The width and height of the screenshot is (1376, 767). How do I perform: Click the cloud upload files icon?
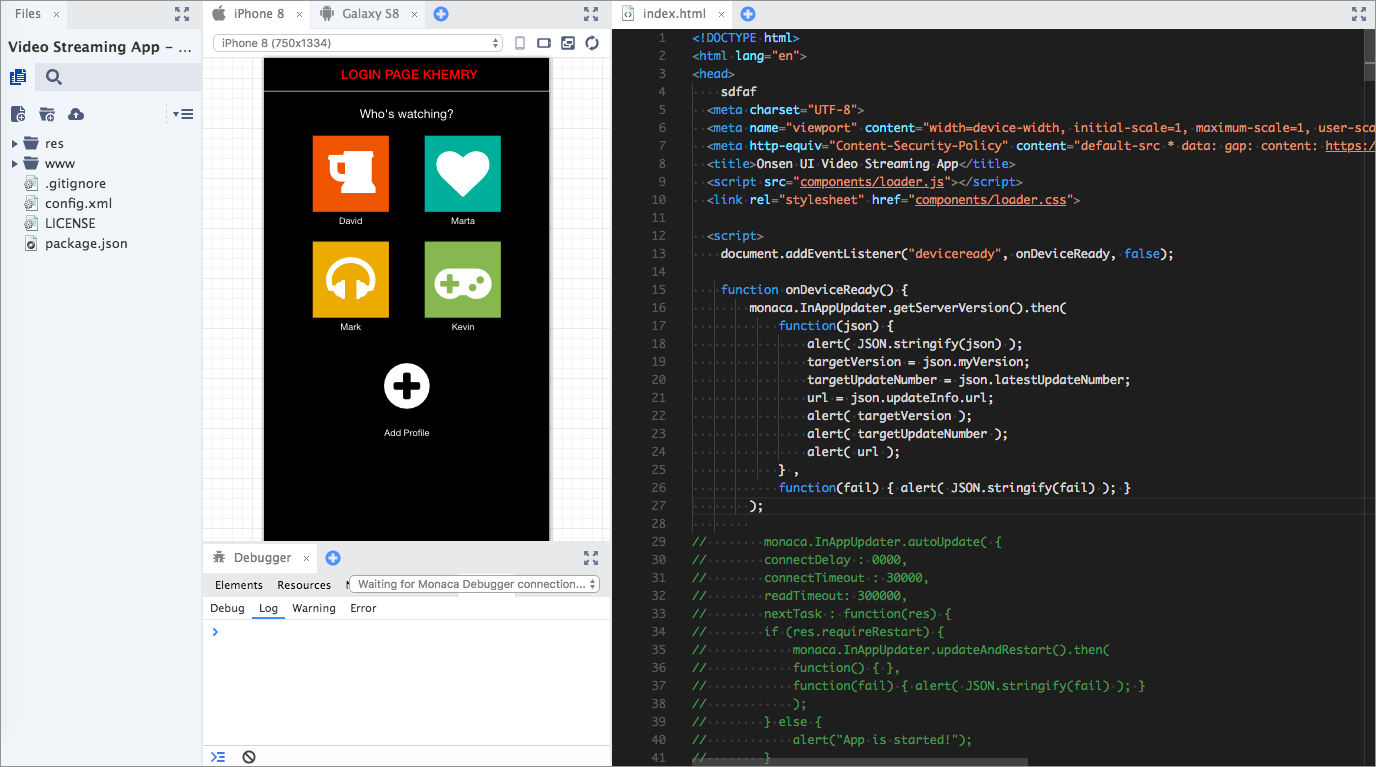pyautogui.click(x=76, y=114)
